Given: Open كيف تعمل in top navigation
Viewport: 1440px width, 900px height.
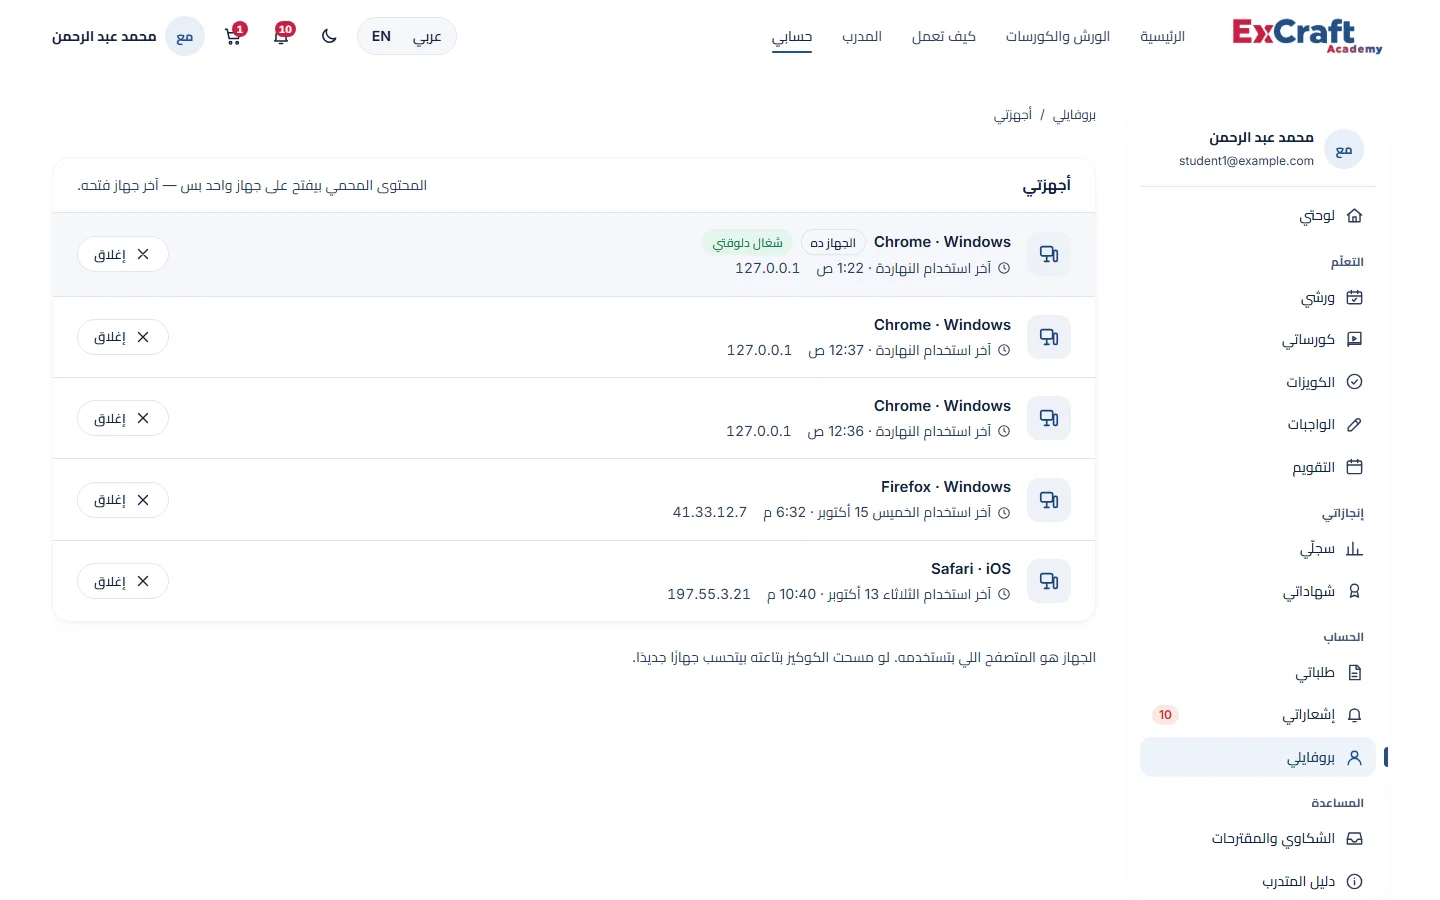Looking at the screenshot, I should click(944, 37).
